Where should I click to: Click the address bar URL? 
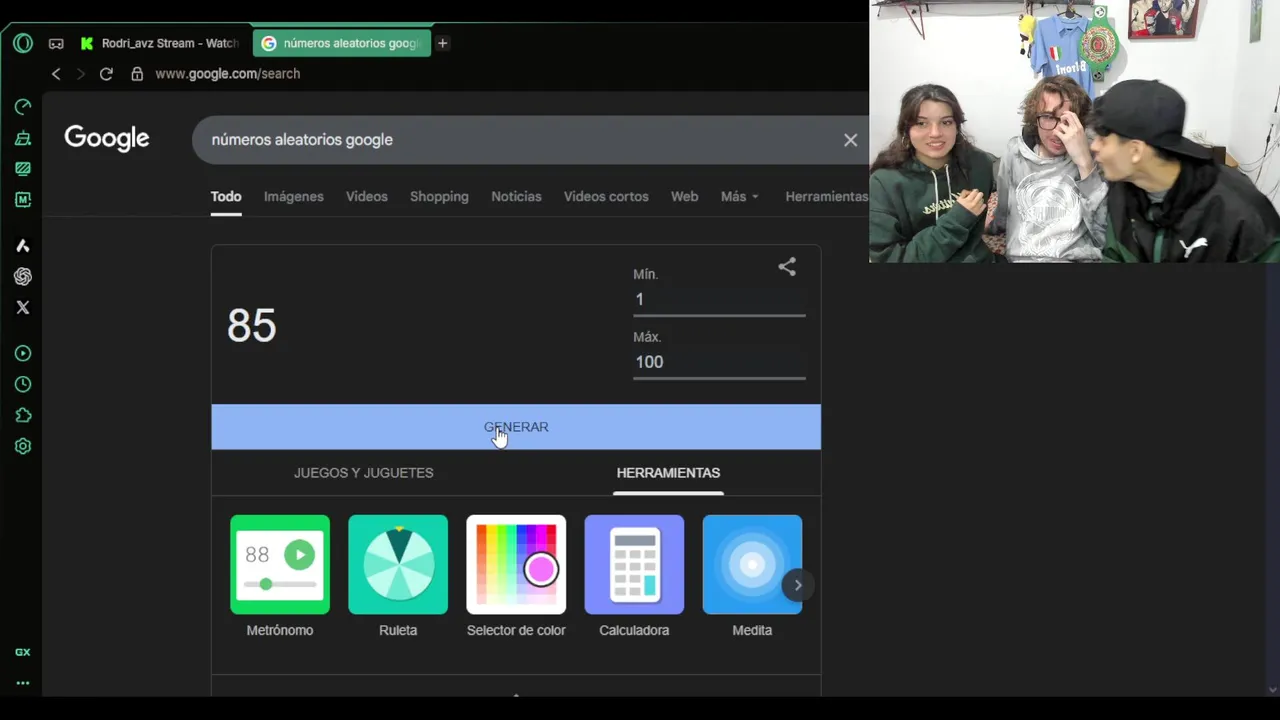[x=228, y=74]
